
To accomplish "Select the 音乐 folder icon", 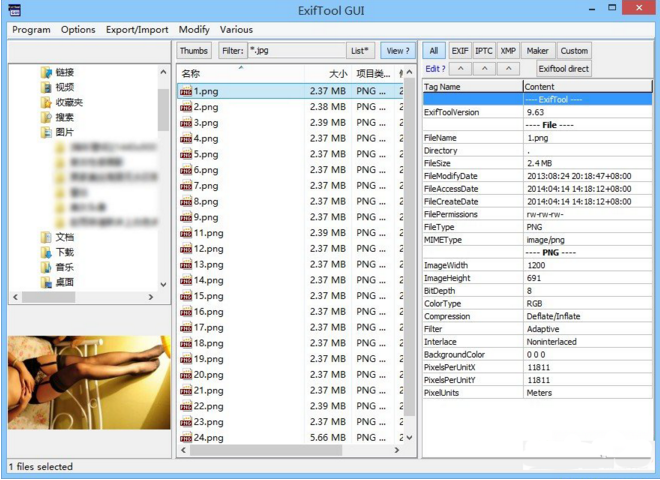I will pyautogui.click(x=46, y=267).
